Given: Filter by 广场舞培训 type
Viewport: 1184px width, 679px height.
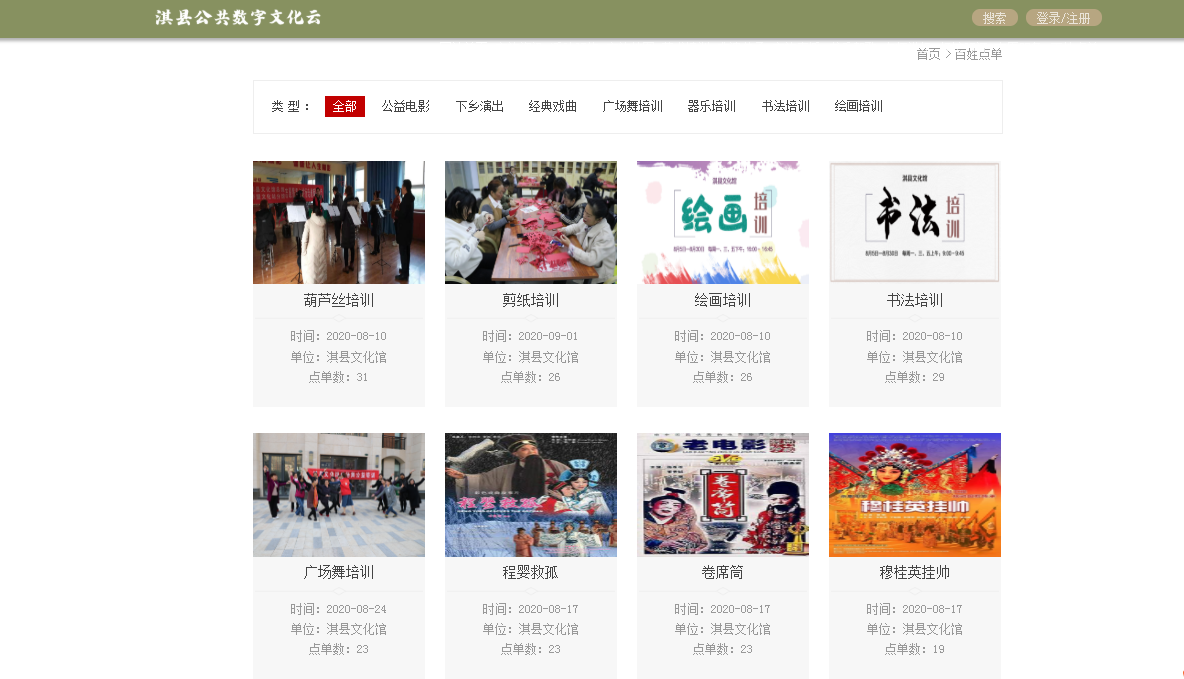Looking at the screenshot, I should [x=633, y=106].
